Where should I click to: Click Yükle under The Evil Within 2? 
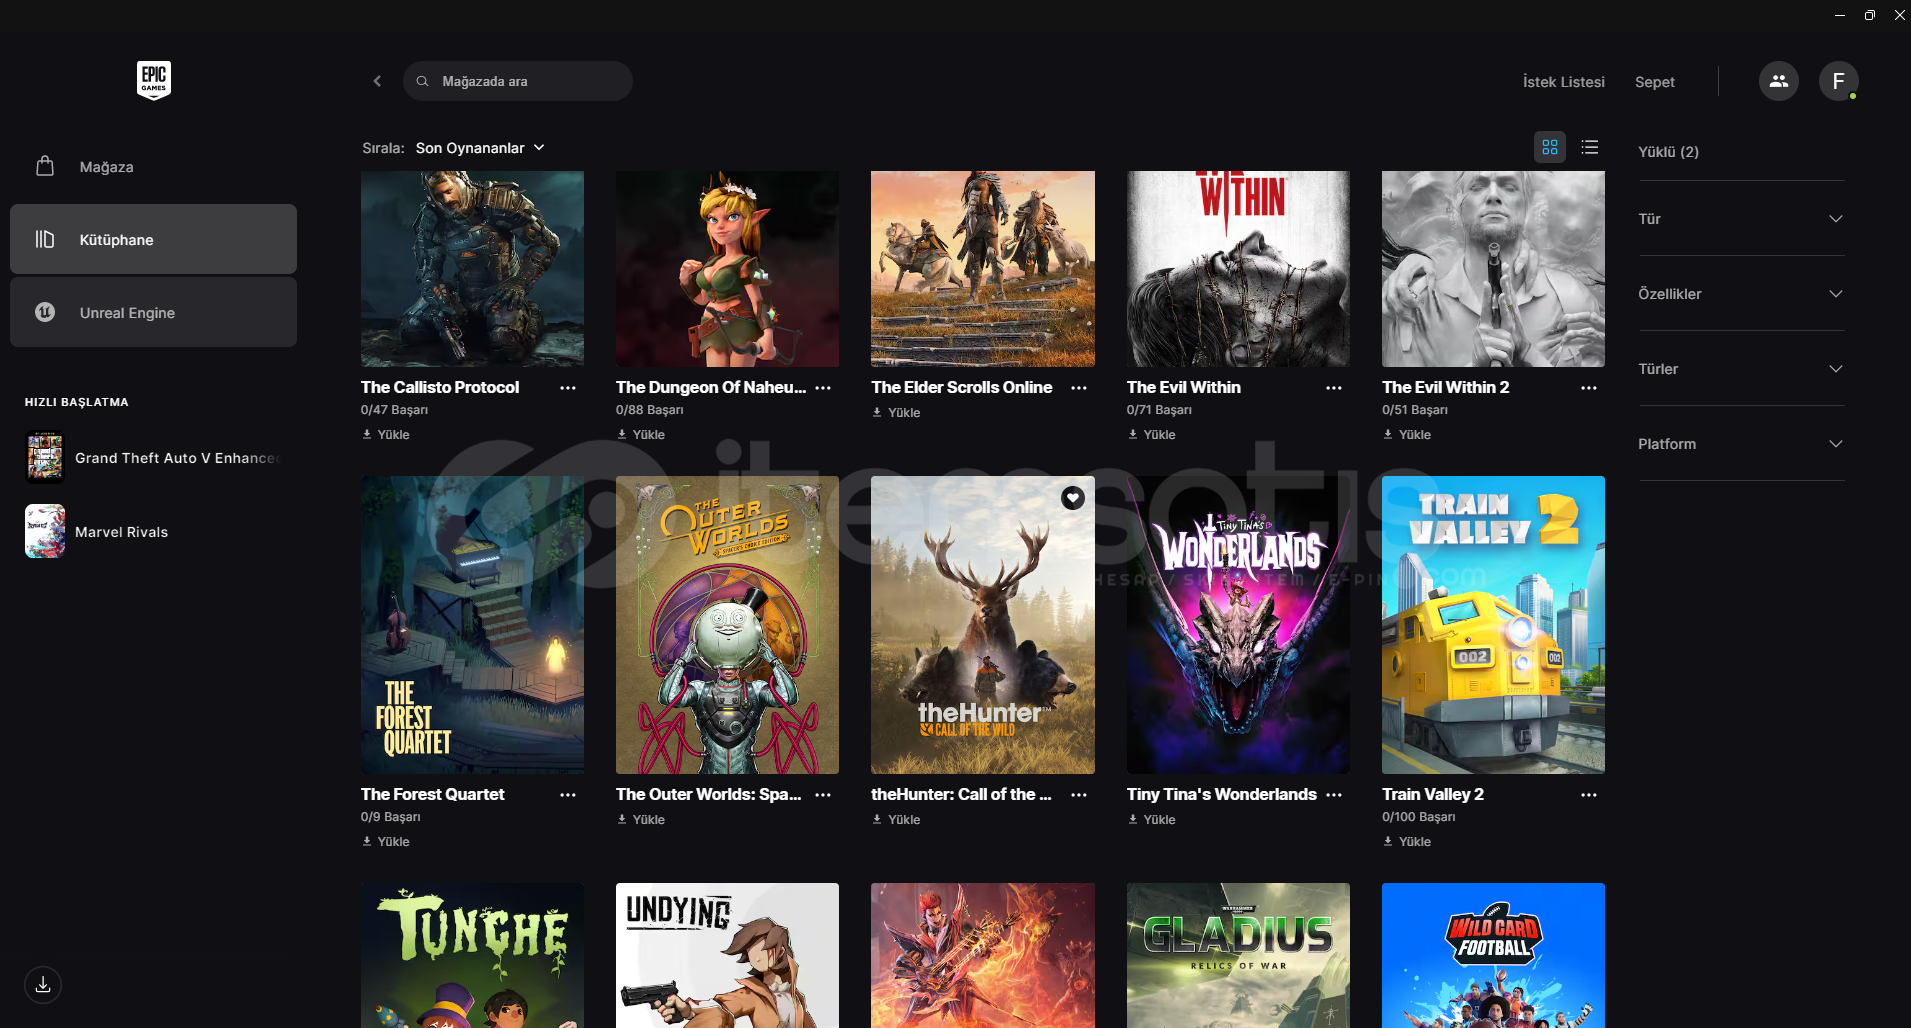coord(1407,435)
